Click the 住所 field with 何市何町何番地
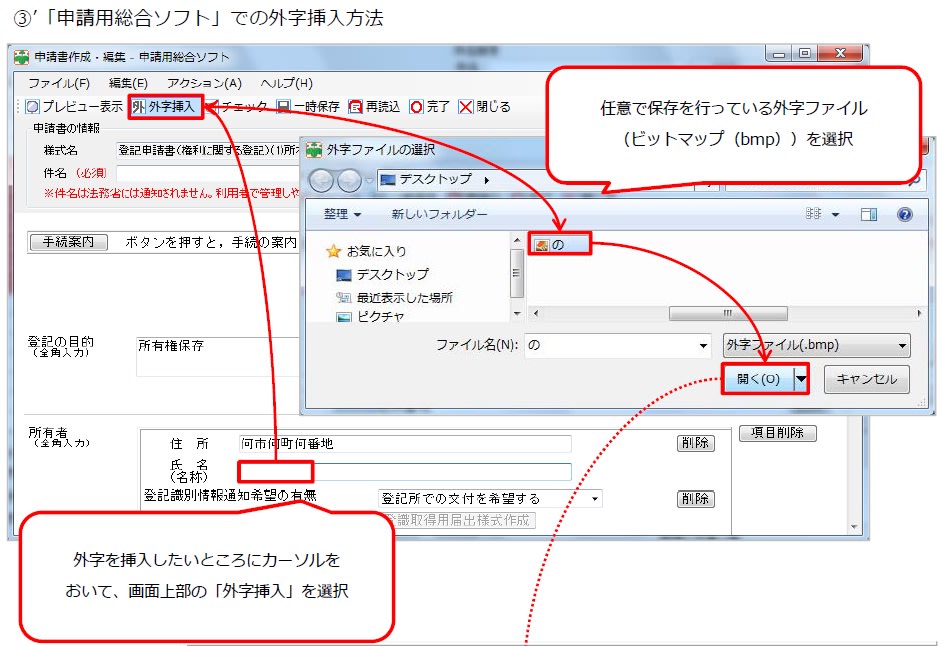The height and width of the screenshot is (646, 948). pyautogui.click(x=405, y=443)
